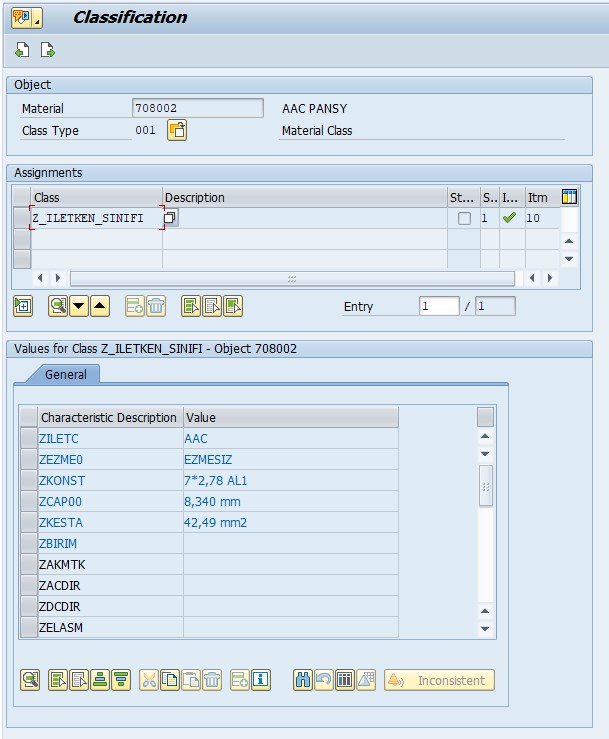Viewport: 609px width, 739px height.
Task: Select the row selector beside ZILETC
Action: (x=28, y=438)
